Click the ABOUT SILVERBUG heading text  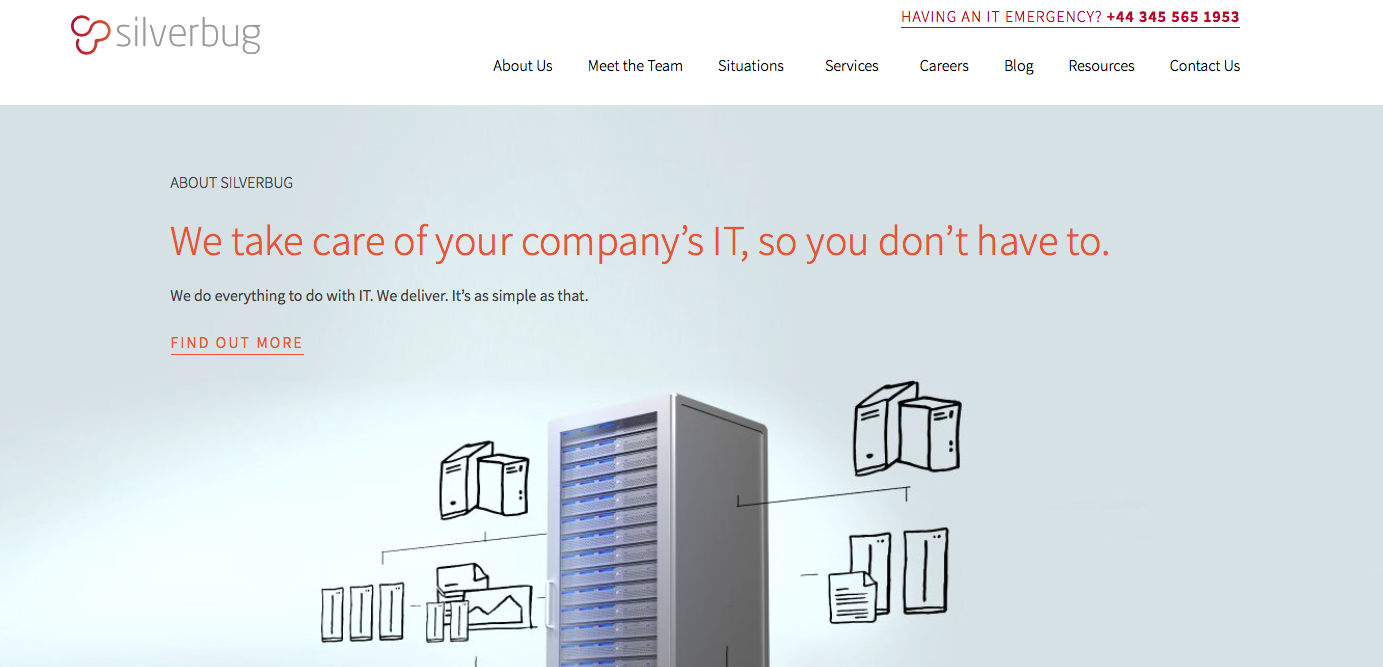[231, 183]
